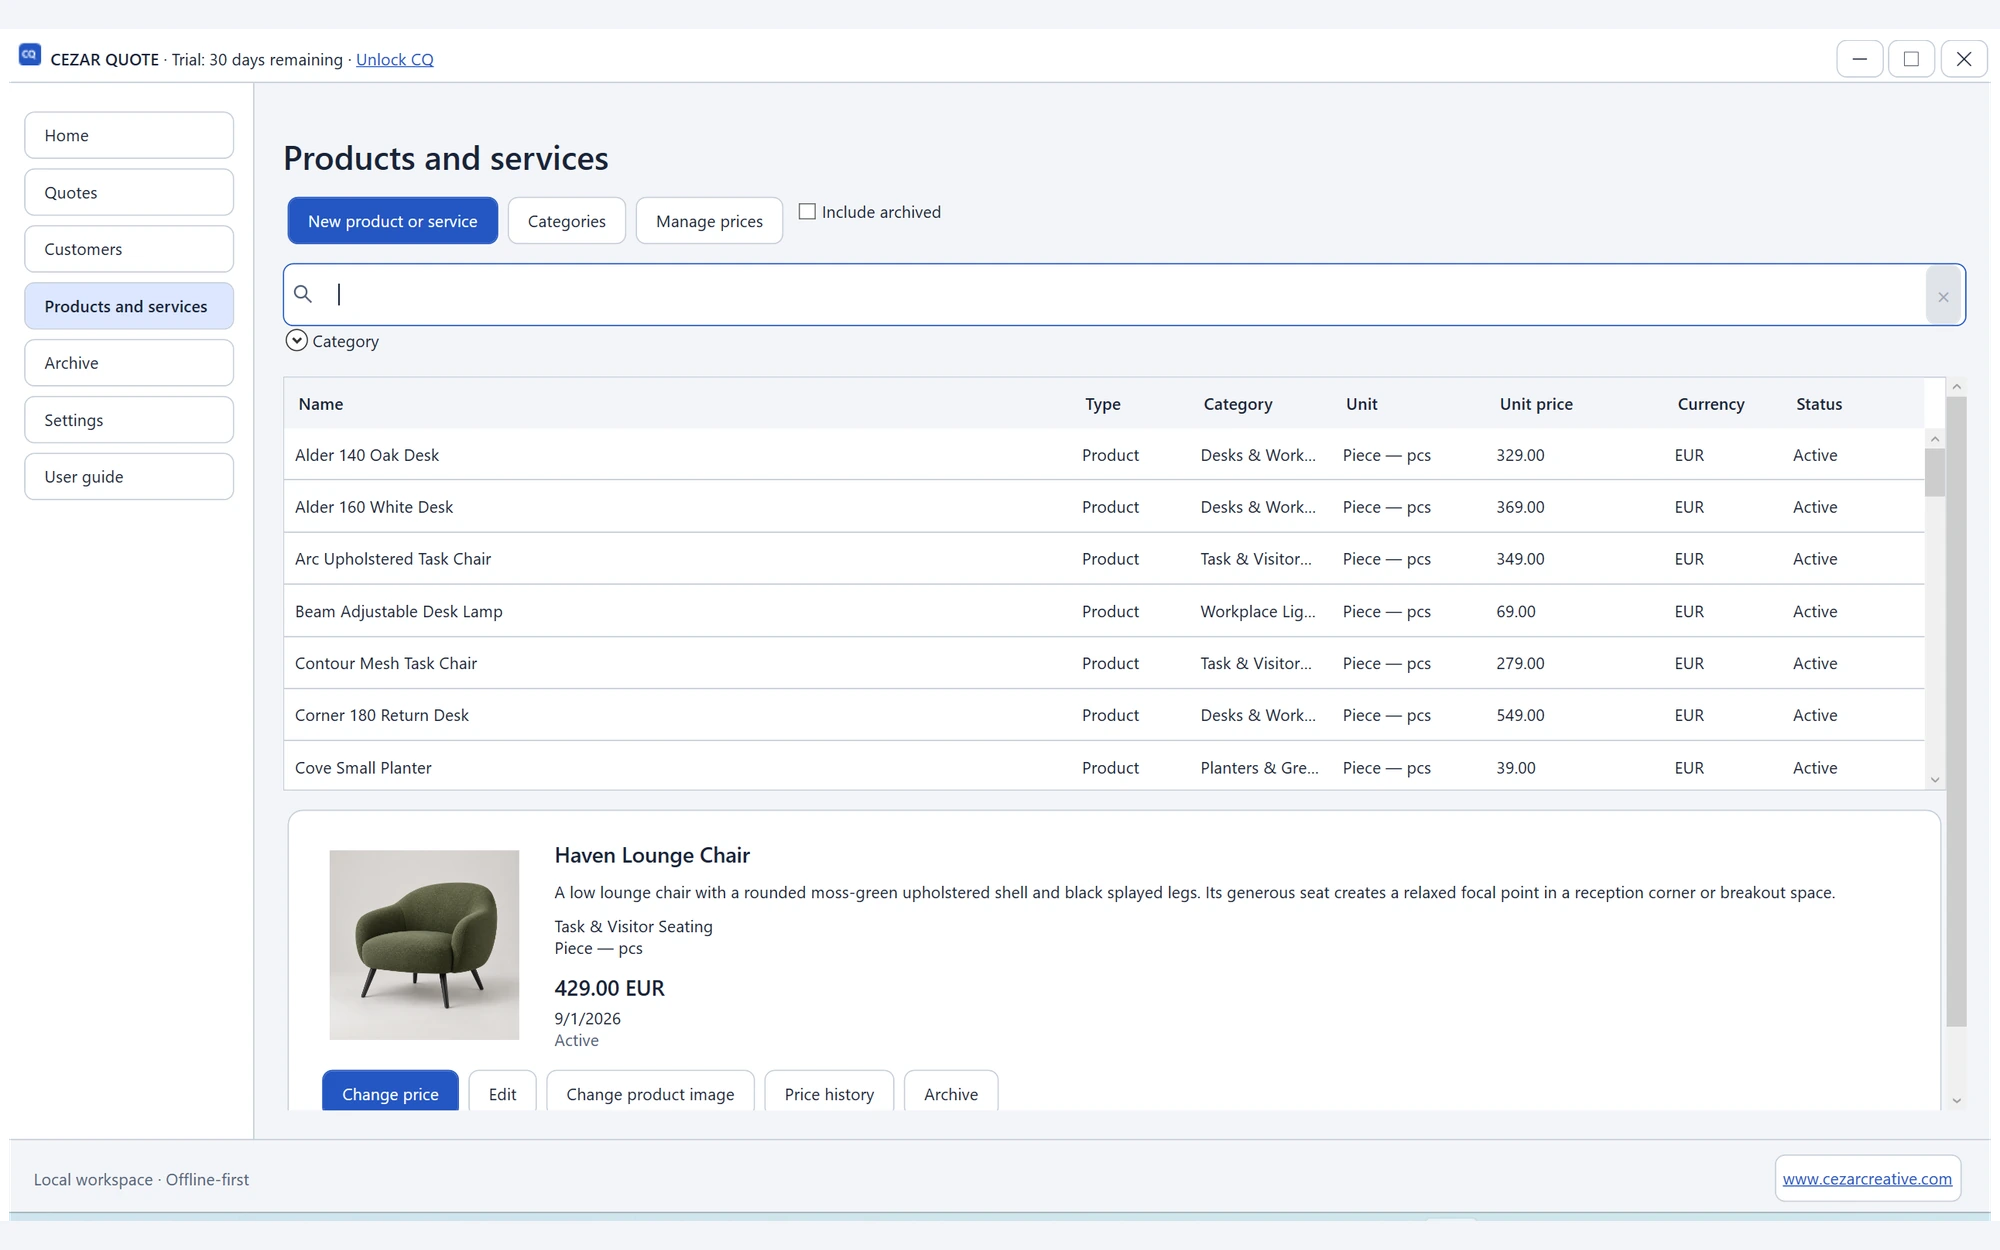Image resolution: width=2000 pixels, height=1250 pixels.
Task: Follow the Unlock CQ link
Action: (395, 59)
